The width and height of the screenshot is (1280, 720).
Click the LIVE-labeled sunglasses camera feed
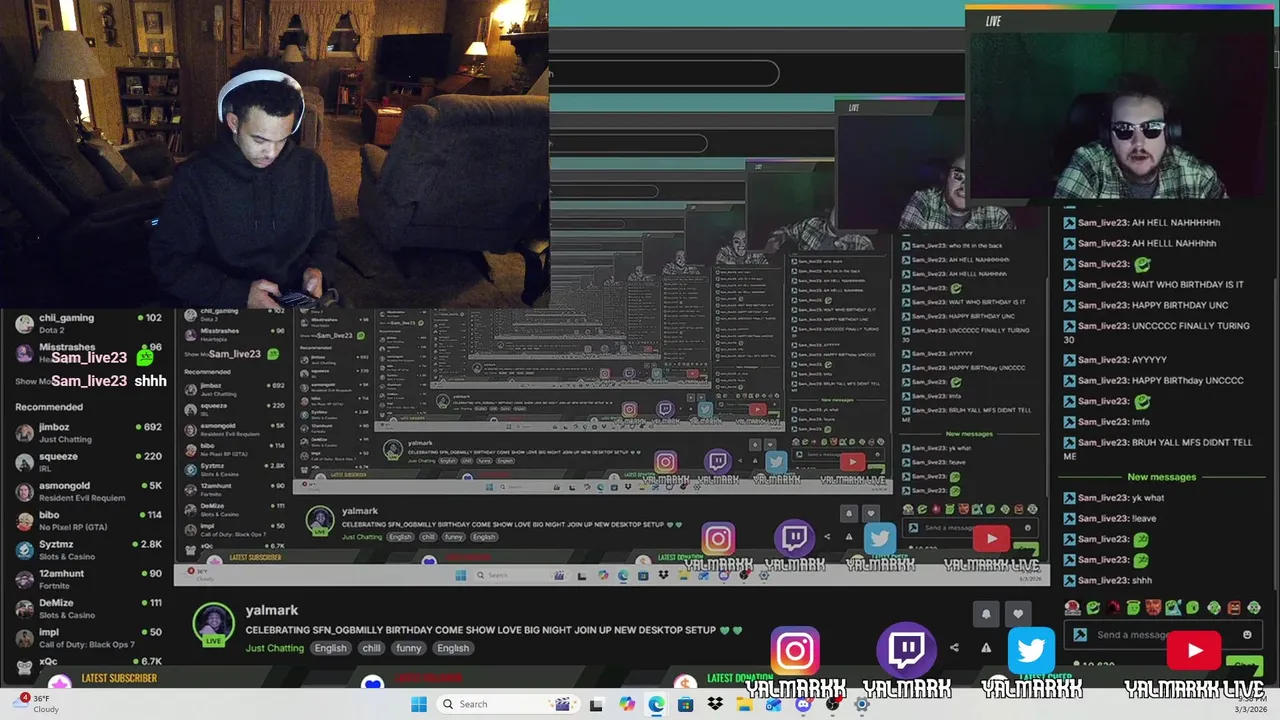click(x=1120, y=105)
